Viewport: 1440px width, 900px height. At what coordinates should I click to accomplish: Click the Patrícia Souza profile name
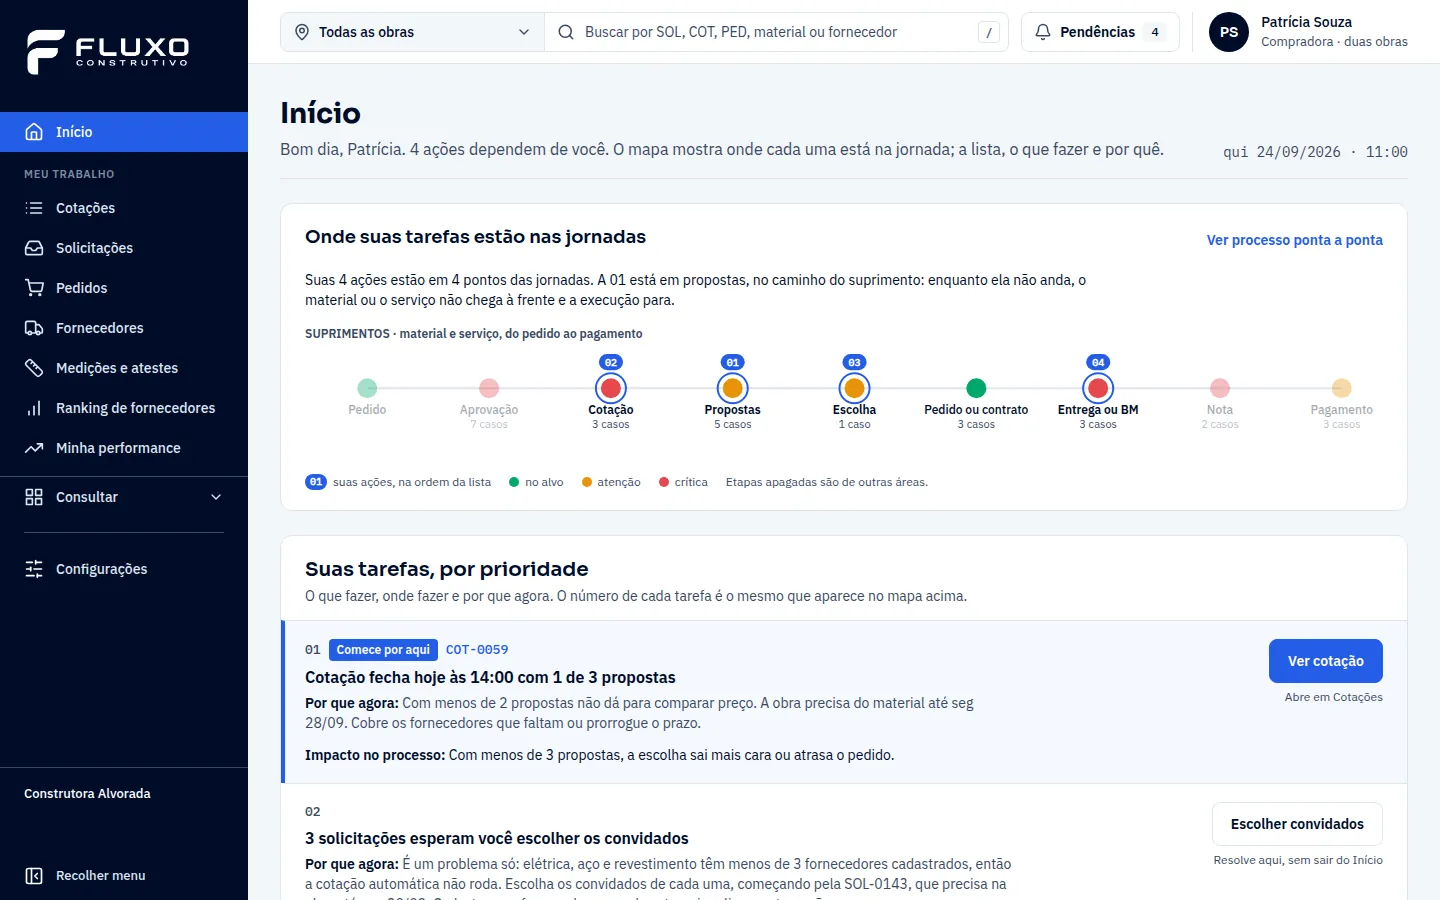click(x=1306, y=22)
